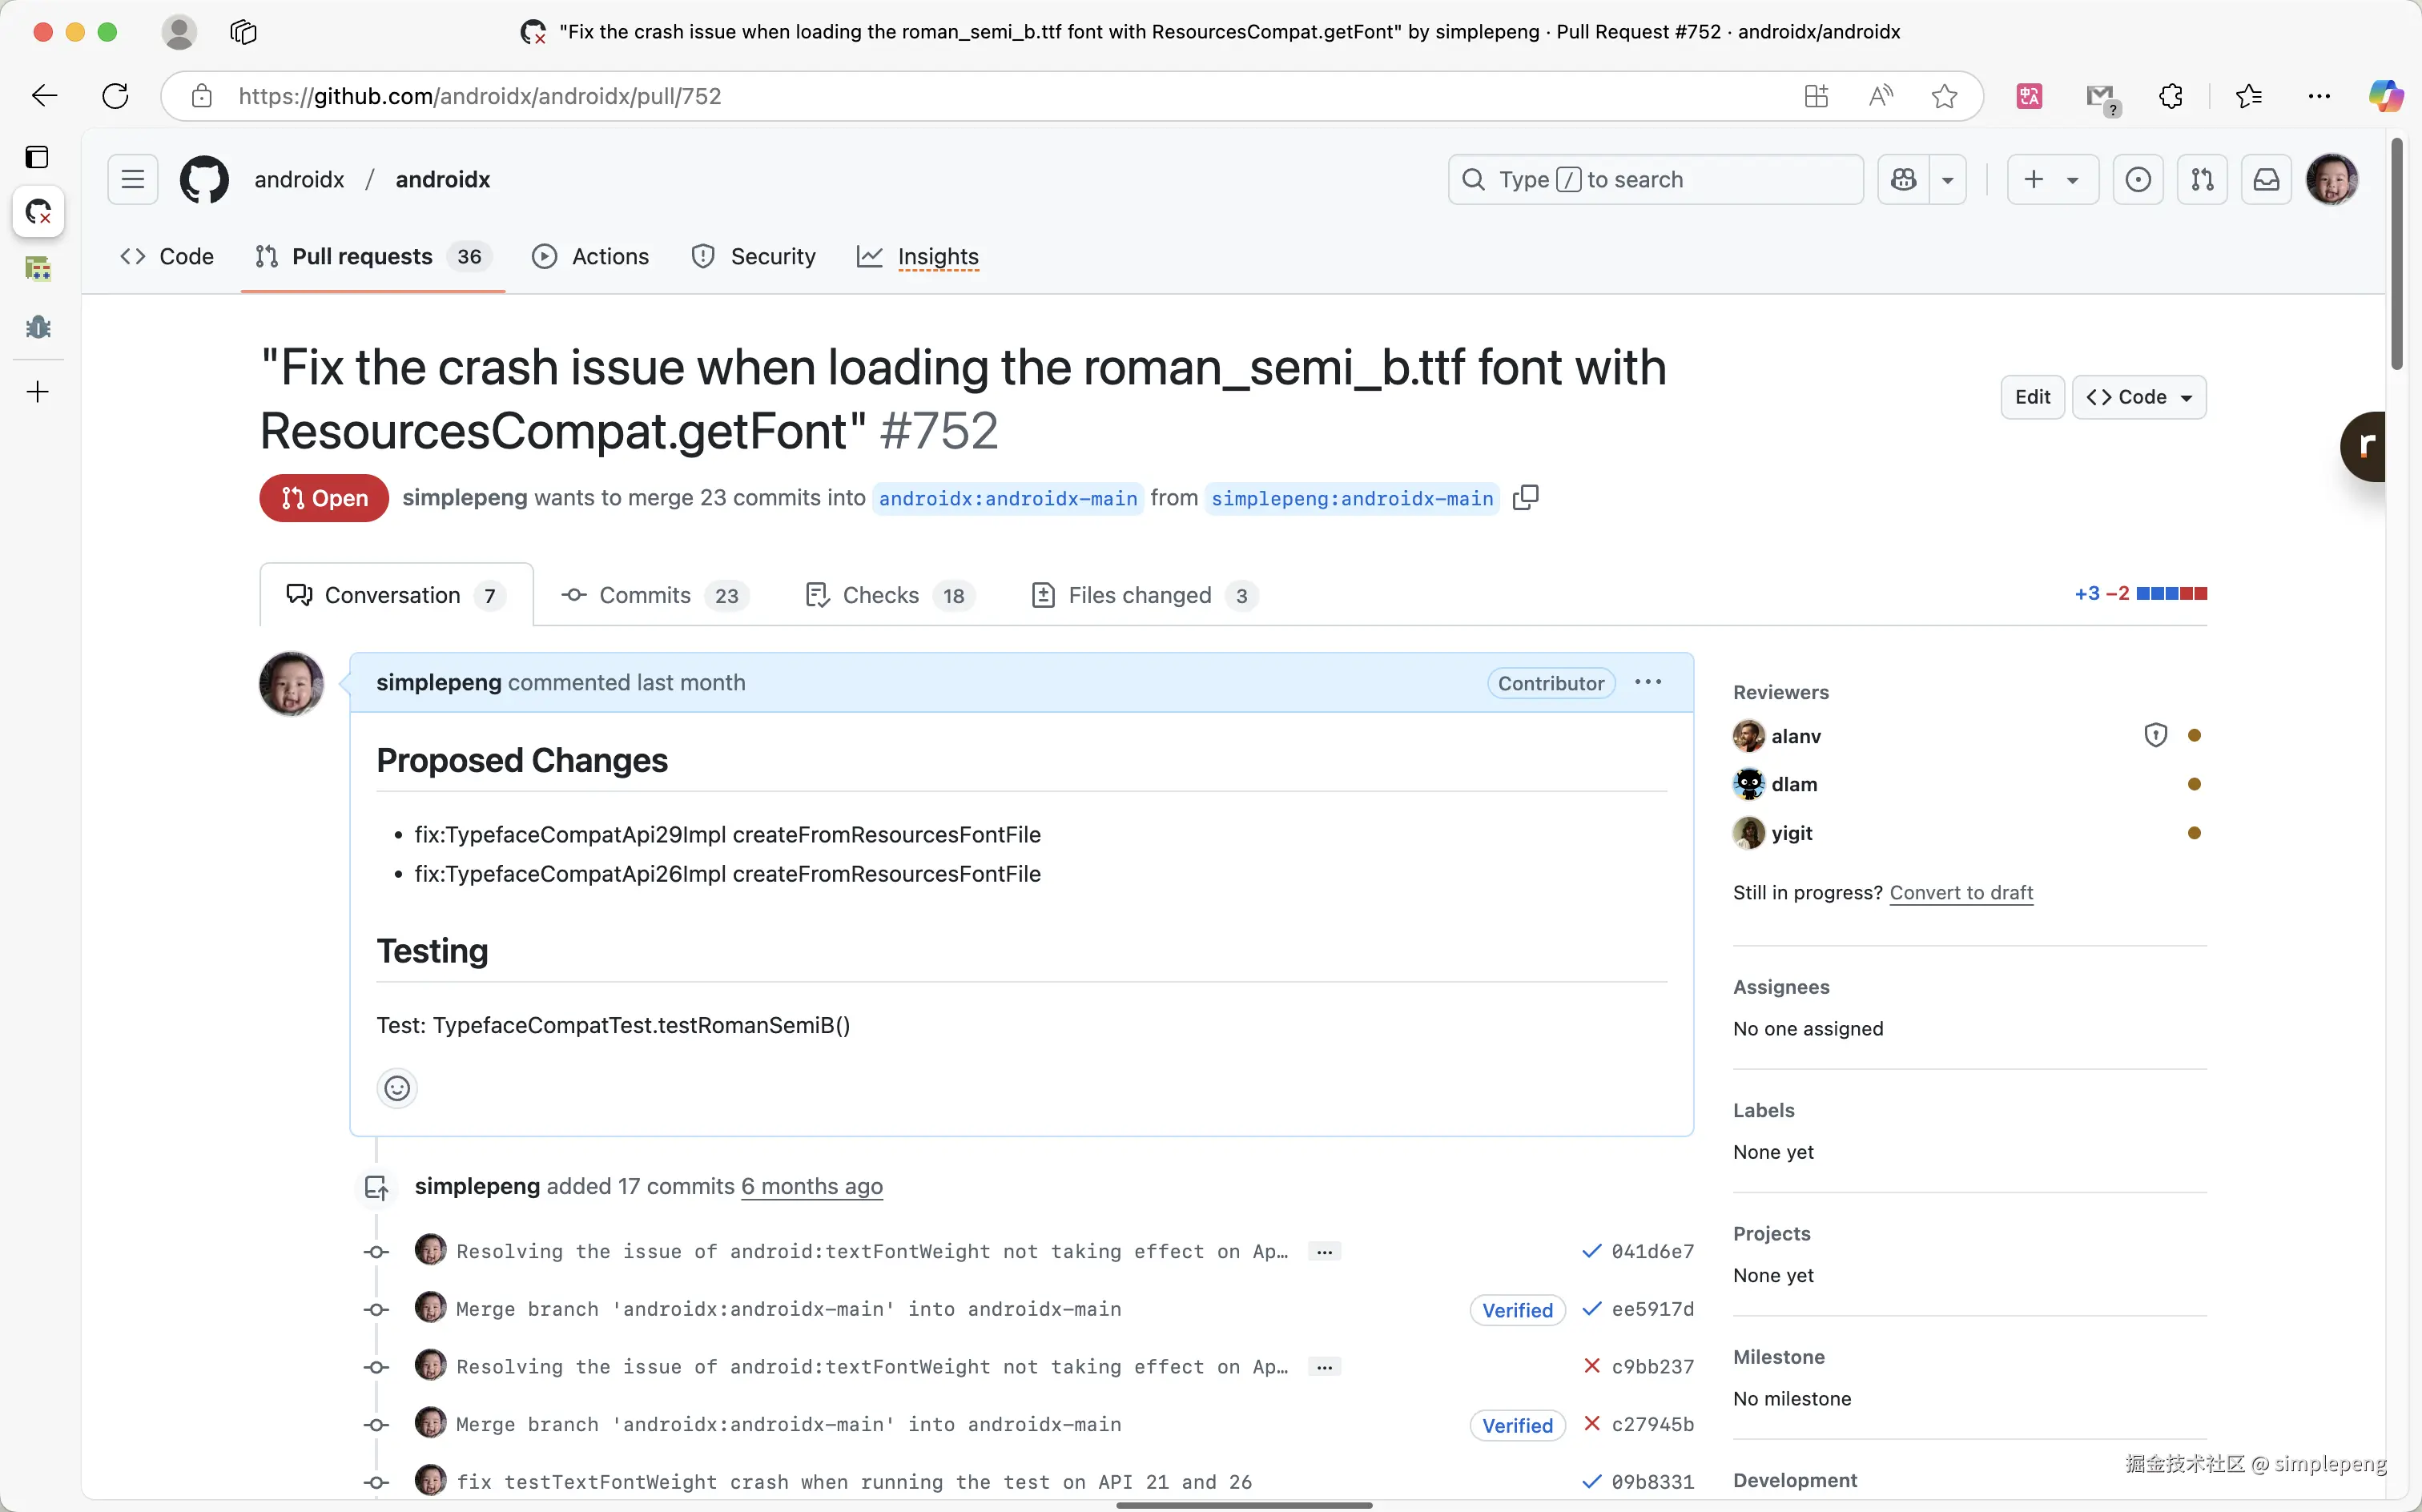
Task: Open Code dropdown beside Edit
Action: pos(2139,397)
